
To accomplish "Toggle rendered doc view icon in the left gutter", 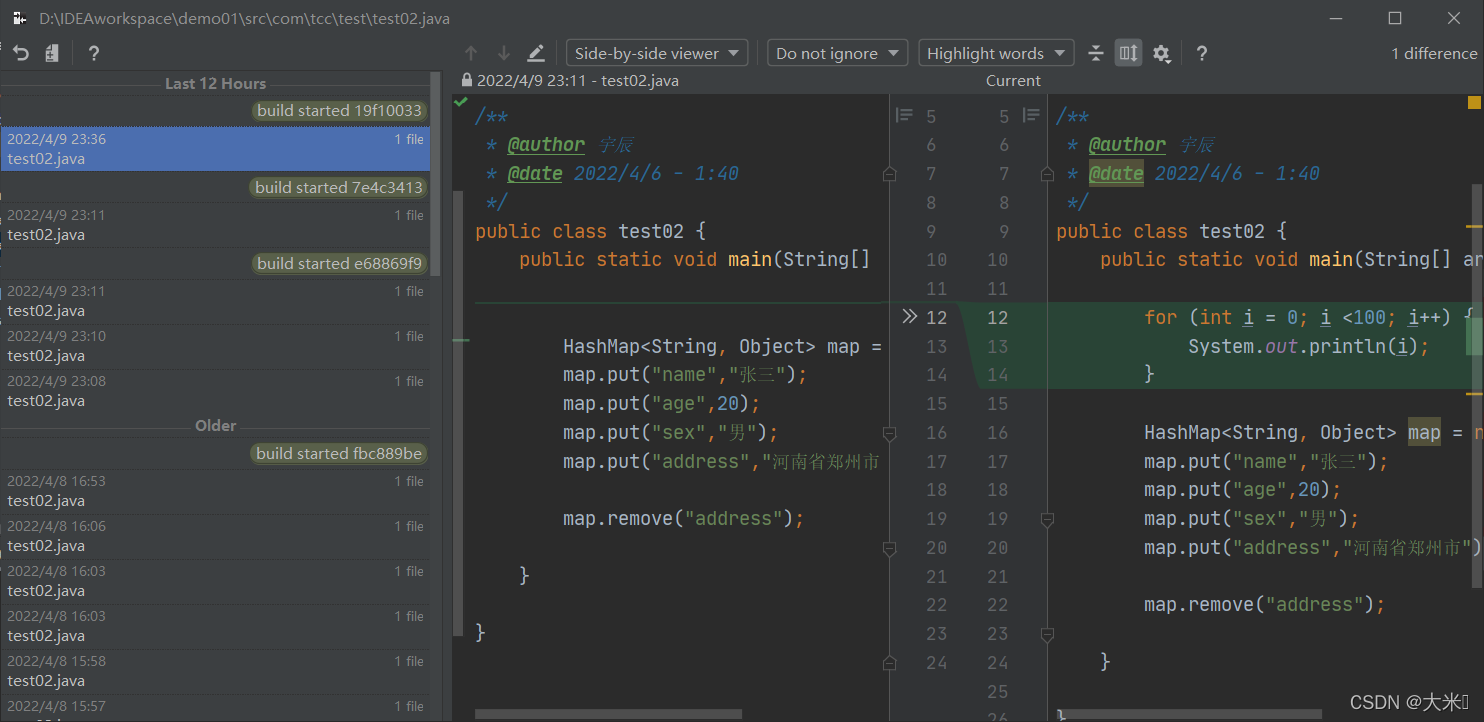I will point(905,116).
